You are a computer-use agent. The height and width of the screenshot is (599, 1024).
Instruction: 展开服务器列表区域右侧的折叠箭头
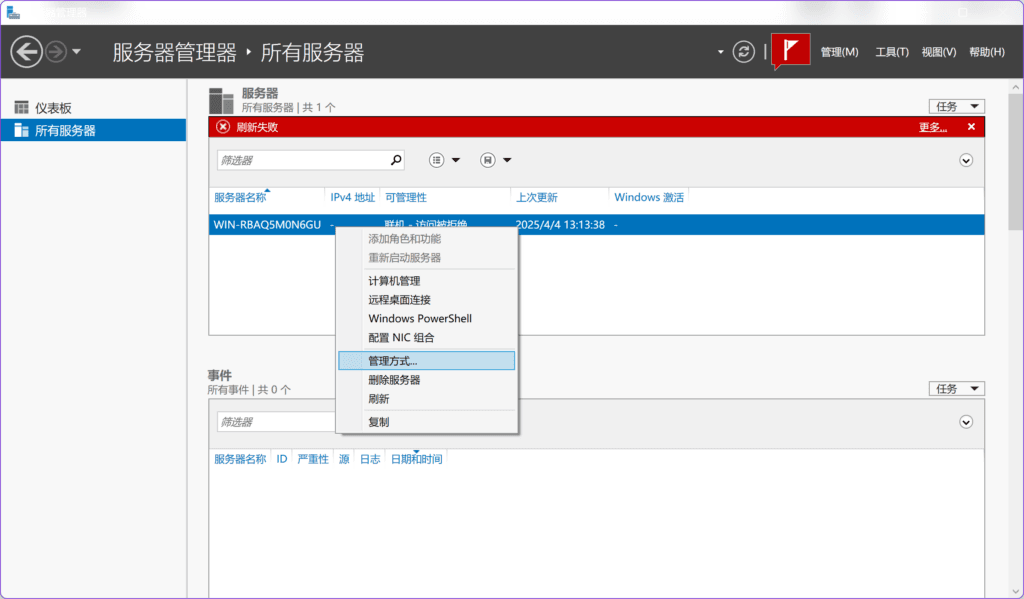pyautogui.click(x=965, y=160)
